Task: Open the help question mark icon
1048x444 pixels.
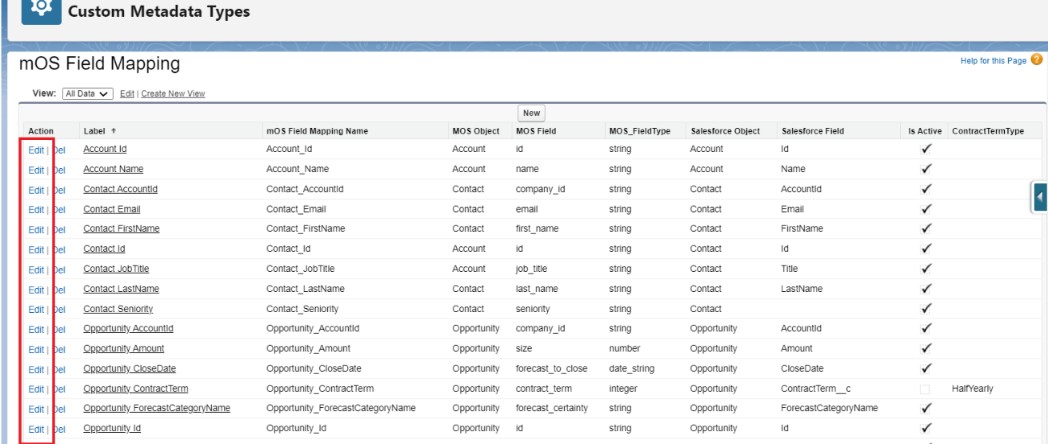Action: 1036,60
